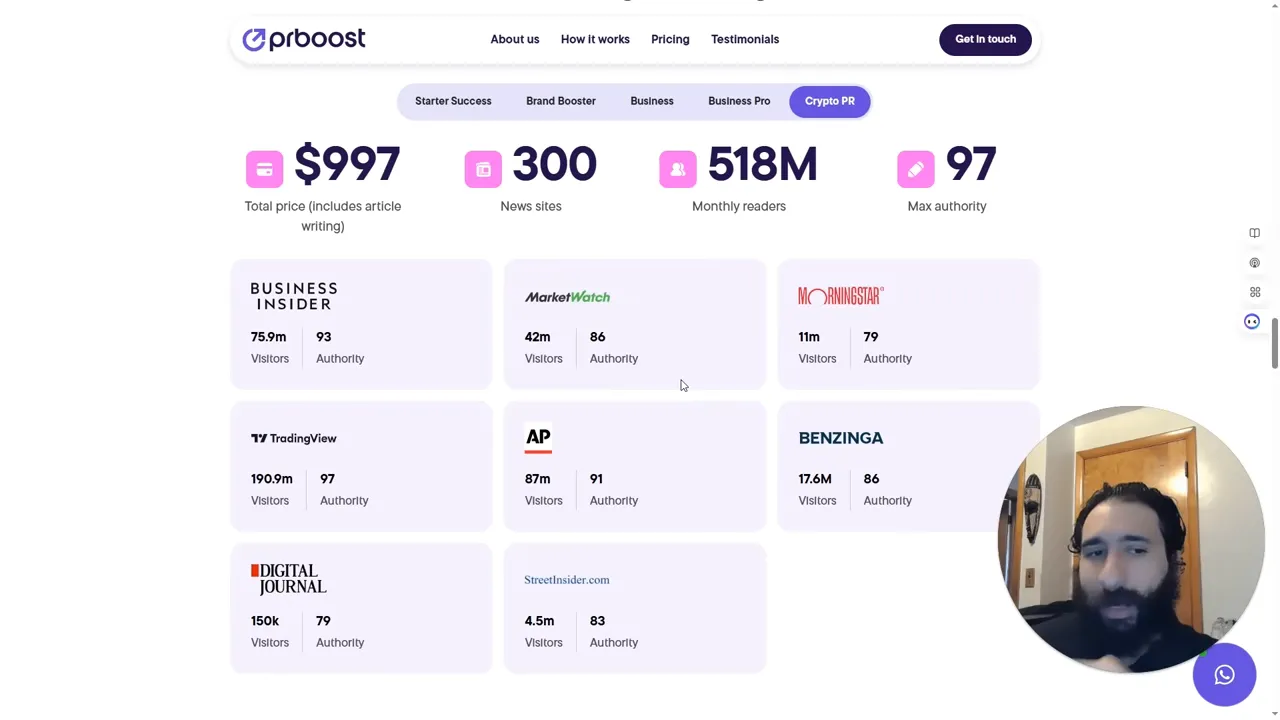
Task: Click the pink monthly readers icon
Action: point(678,169)
